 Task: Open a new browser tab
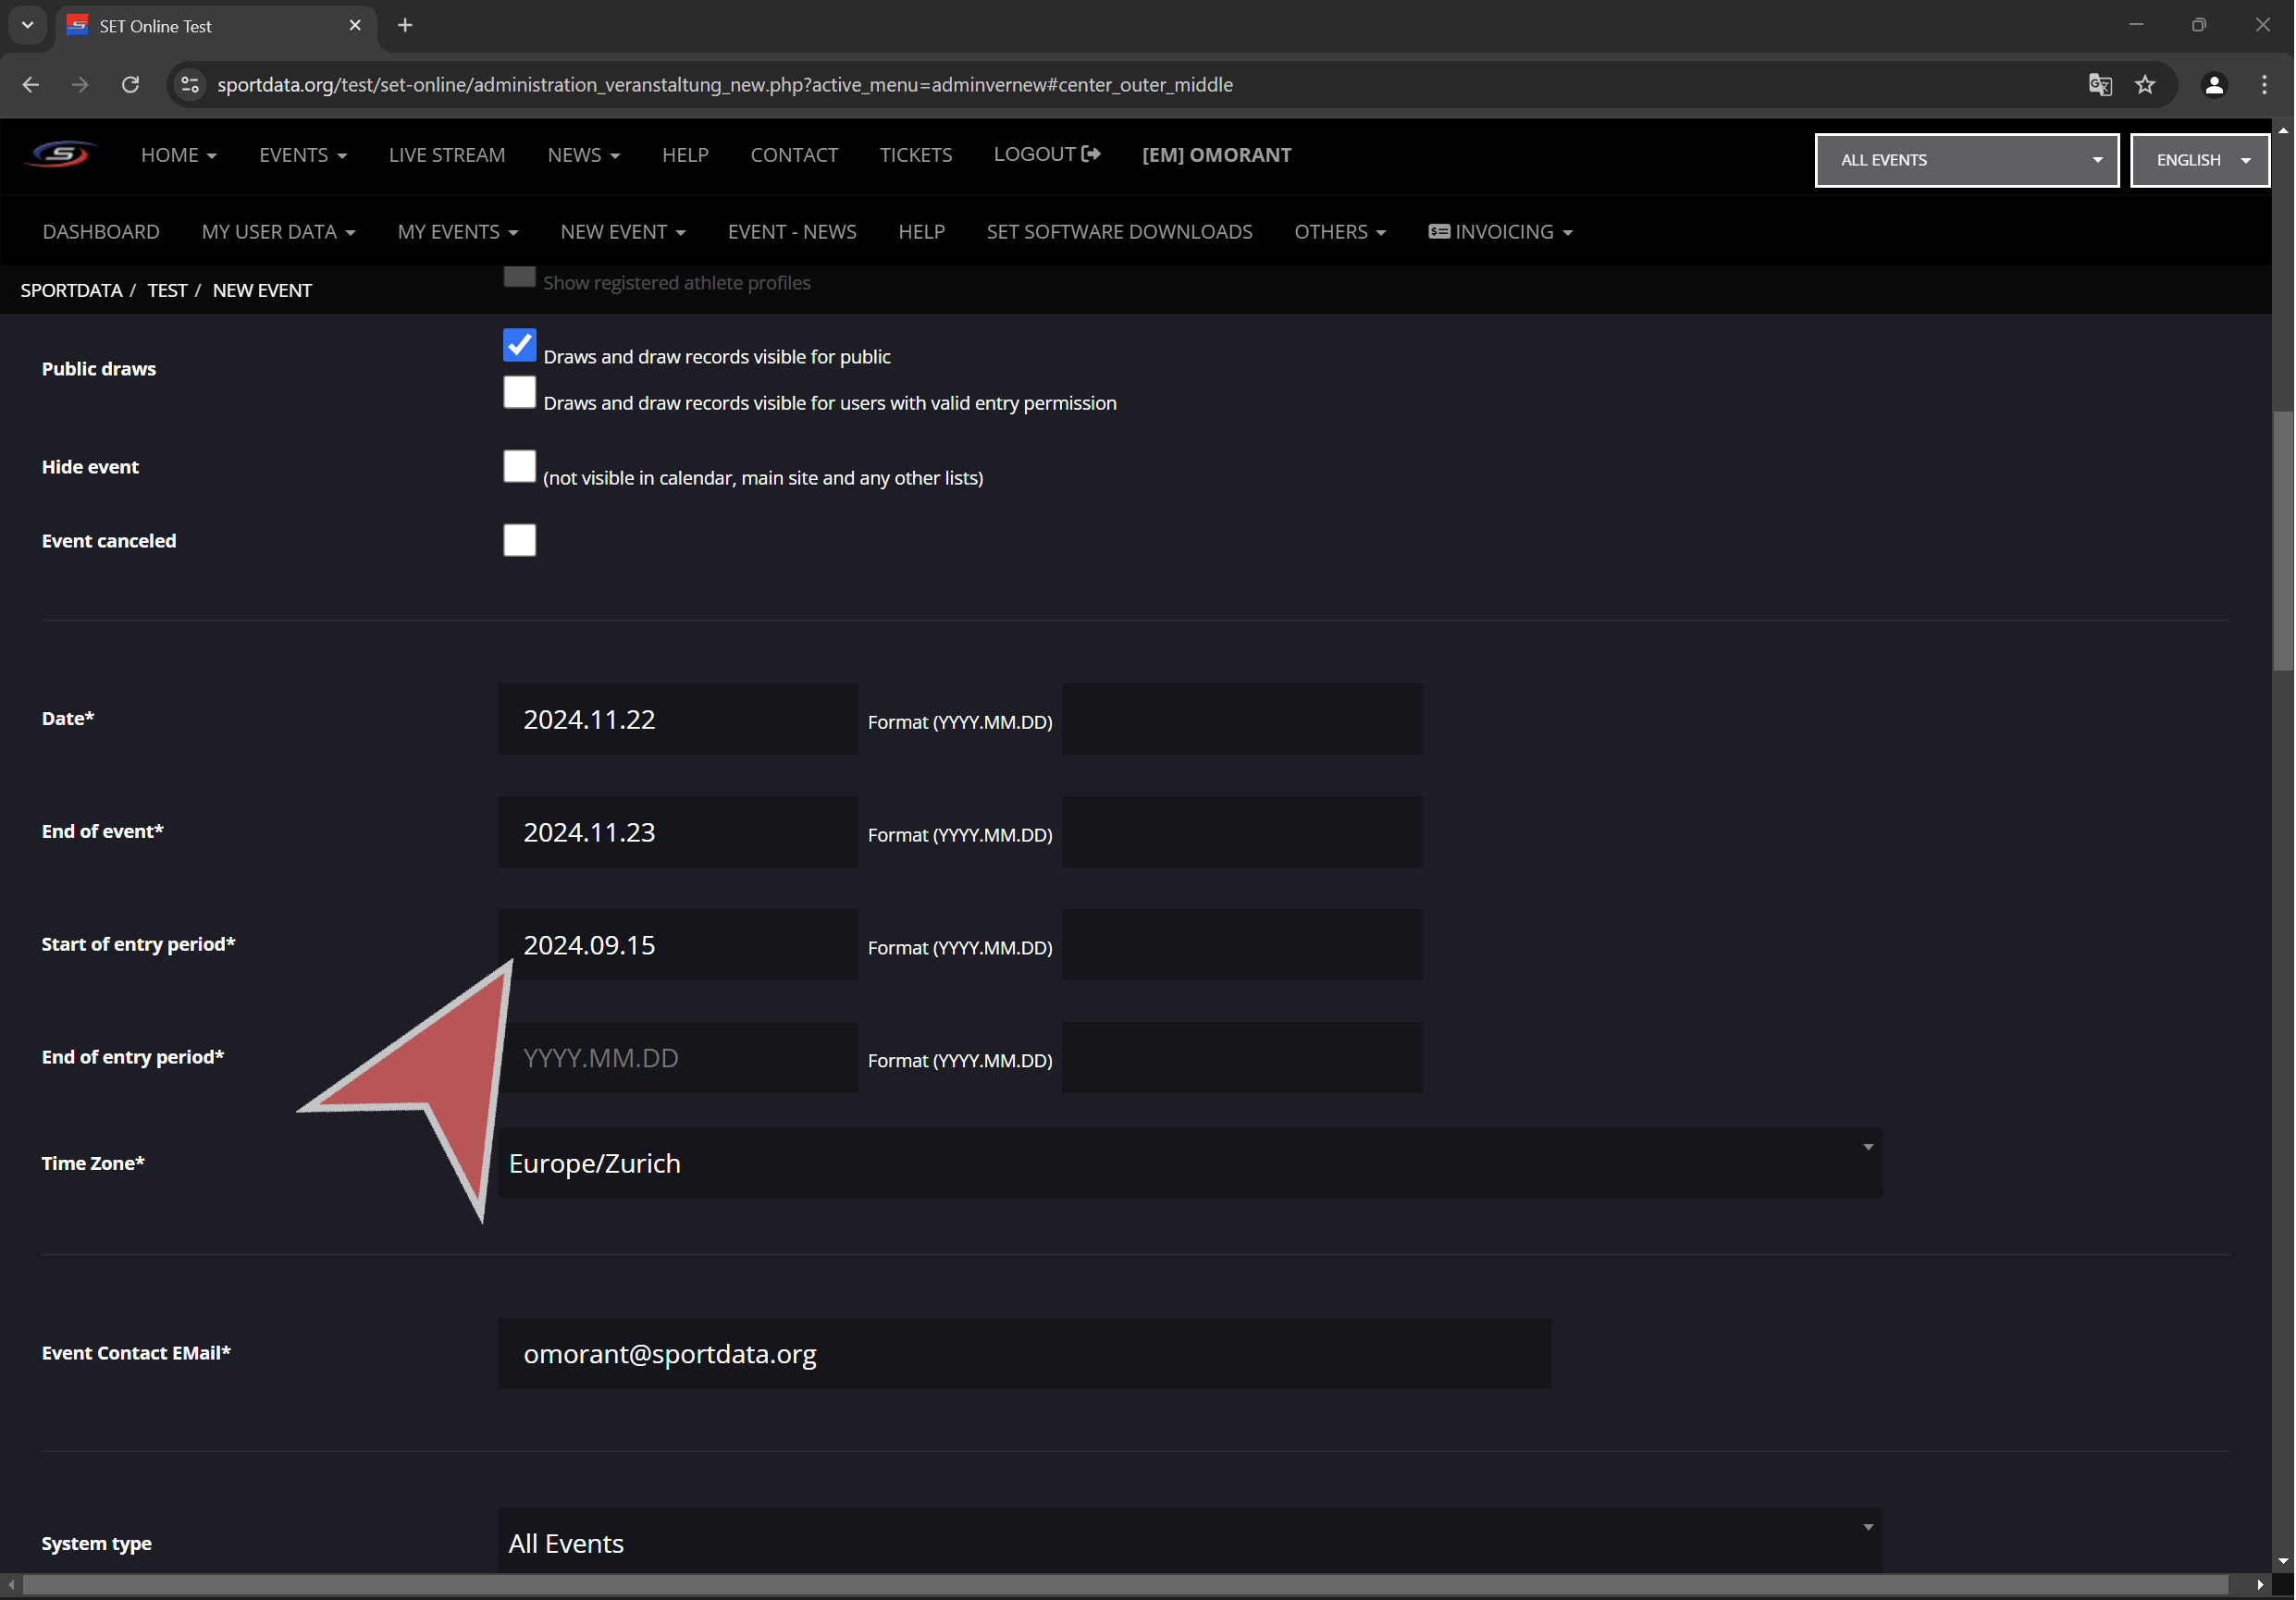point(405,26)
